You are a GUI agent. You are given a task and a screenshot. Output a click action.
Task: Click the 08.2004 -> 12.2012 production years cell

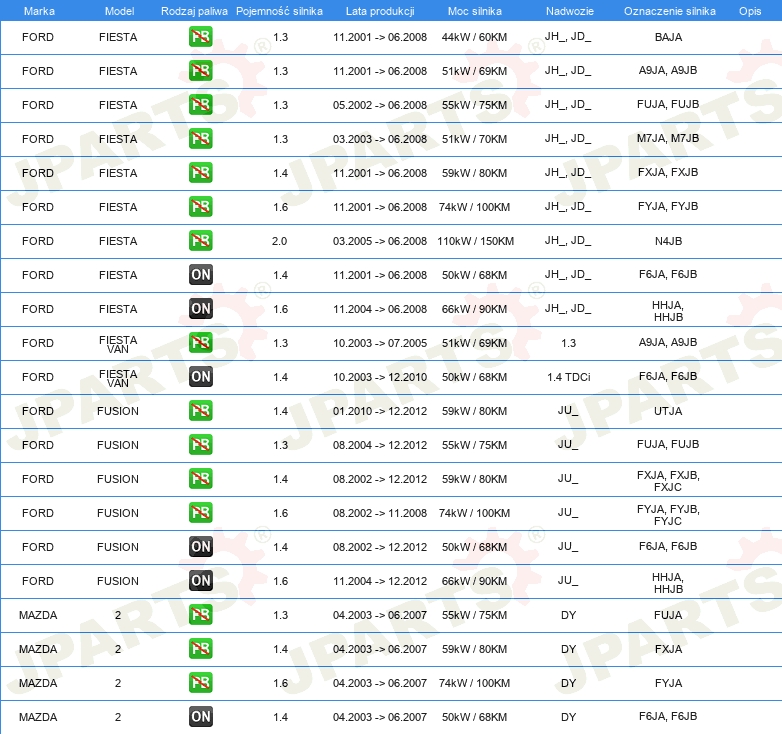pos(380,445)
